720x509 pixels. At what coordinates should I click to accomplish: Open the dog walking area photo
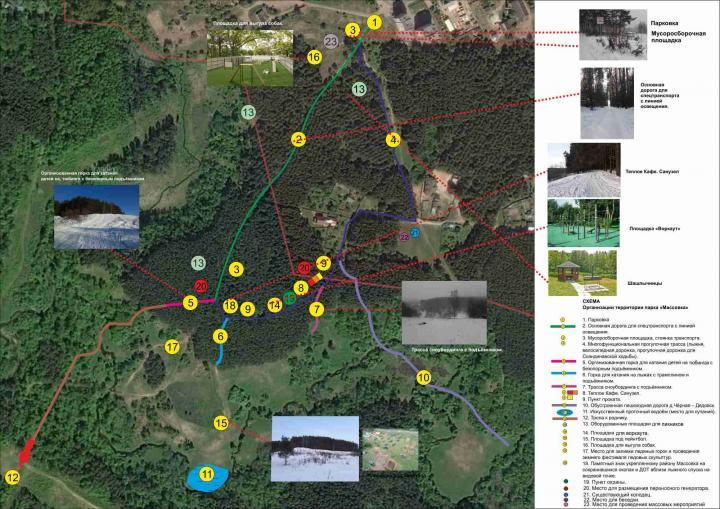pos(251,59)
